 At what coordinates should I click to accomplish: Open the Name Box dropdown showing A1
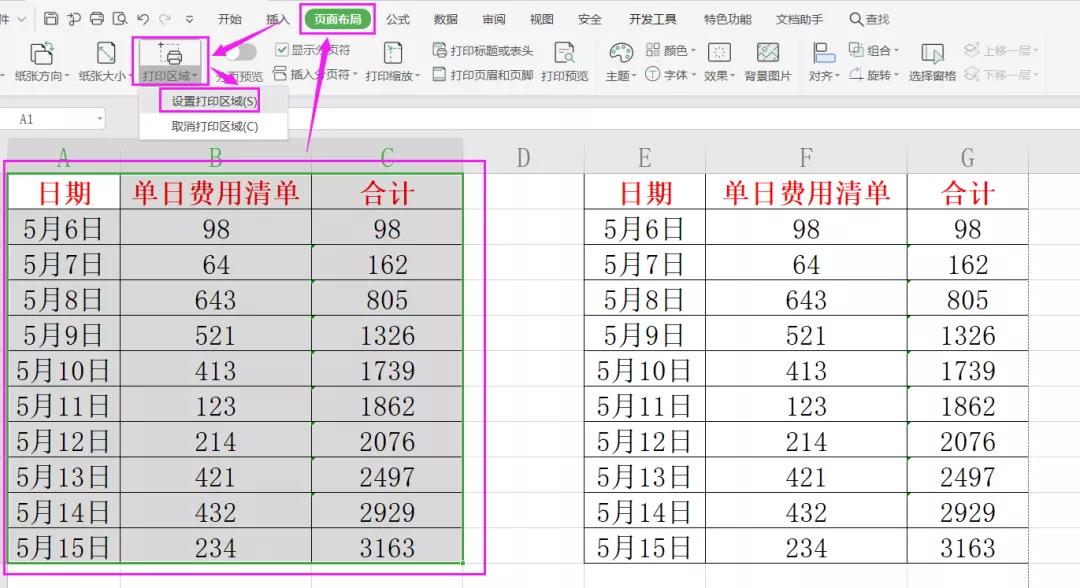click(100, 119)
